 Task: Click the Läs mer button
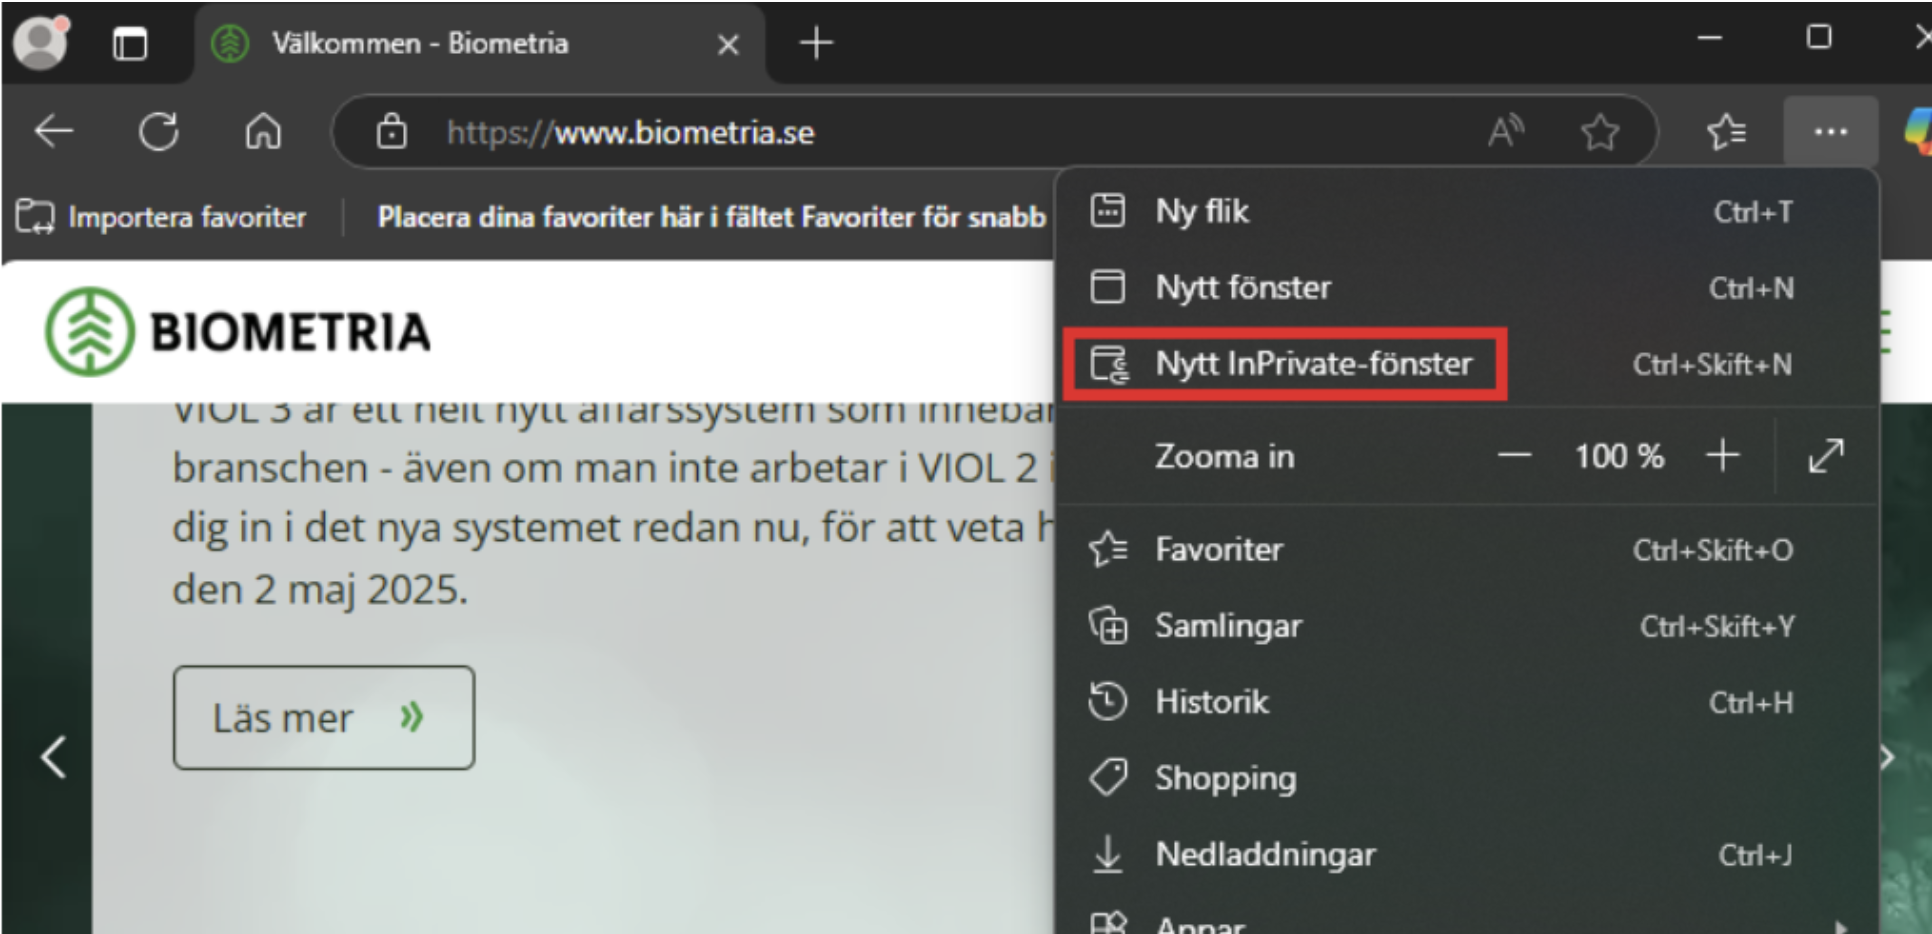324,718
